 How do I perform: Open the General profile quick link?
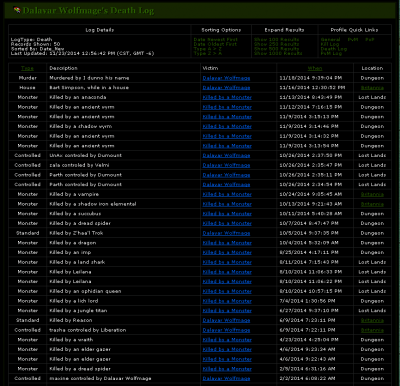pyautogui.click(x=330, y=39)
